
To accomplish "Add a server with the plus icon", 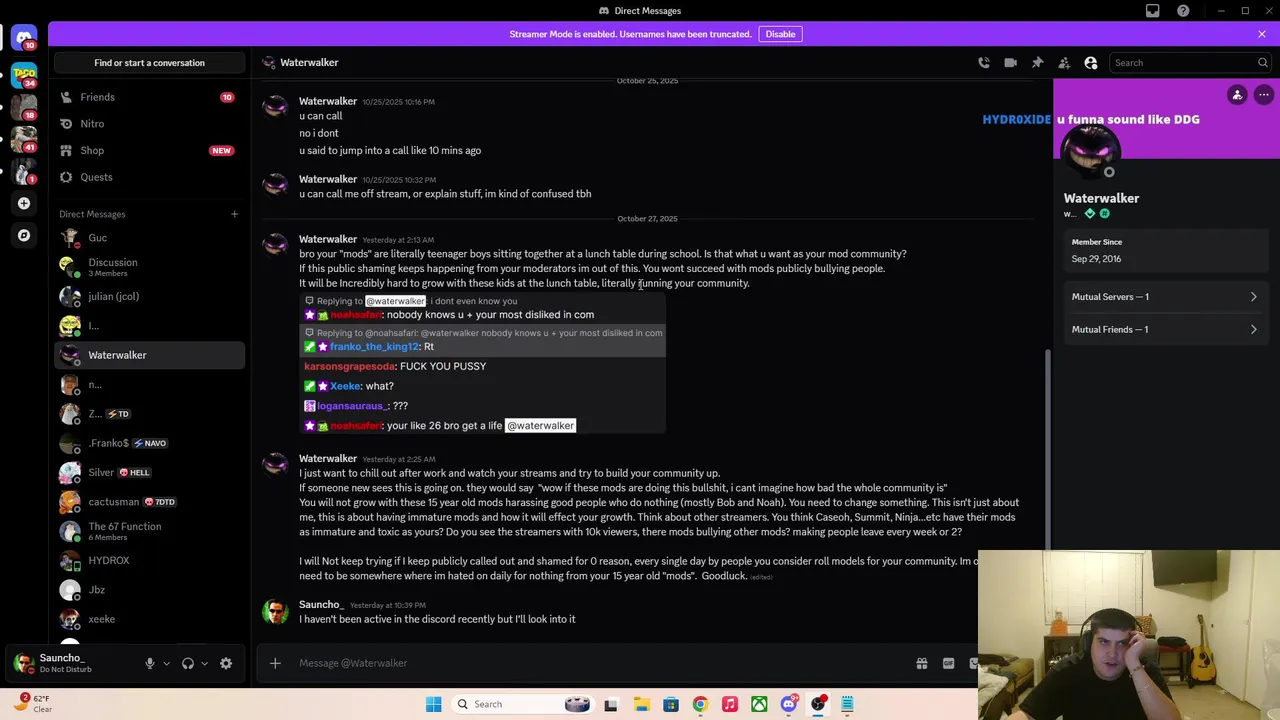I will (24, 203).
